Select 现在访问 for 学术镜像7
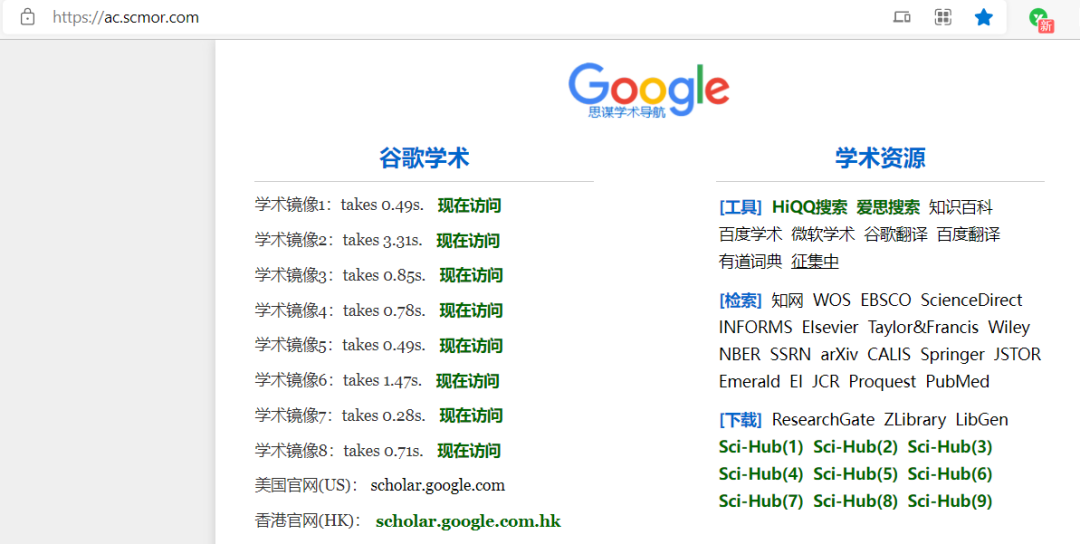Viewport: 1080px width, 544px height. pos(471,416)
